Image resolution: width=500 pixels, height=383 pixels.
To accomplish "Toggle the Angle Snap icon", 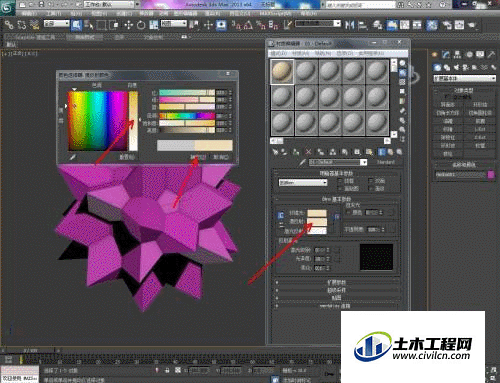I will (x=248, y=25).
